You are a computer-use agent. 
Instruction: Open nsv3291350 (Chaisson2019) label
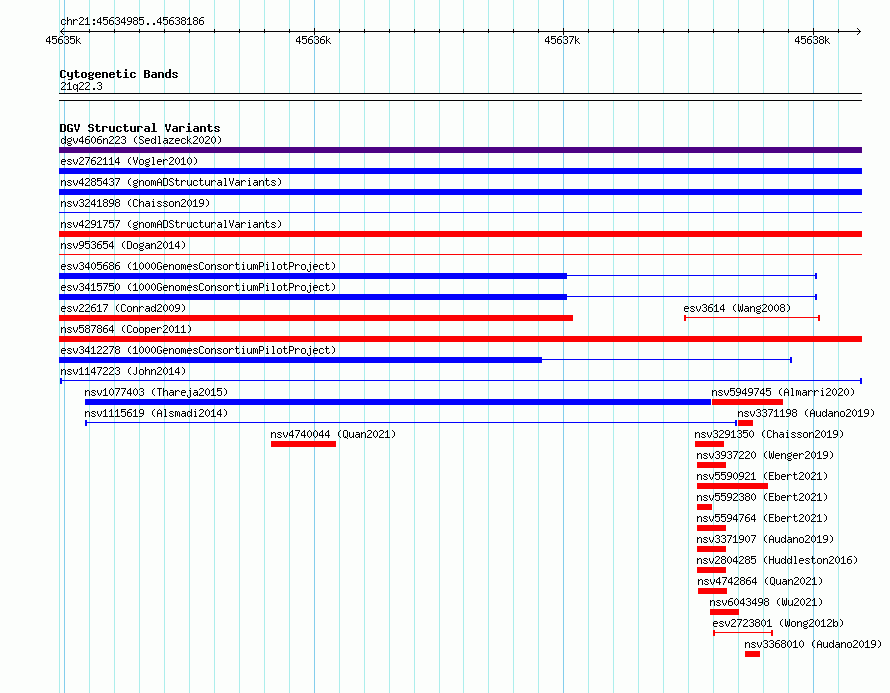[769, 434]
